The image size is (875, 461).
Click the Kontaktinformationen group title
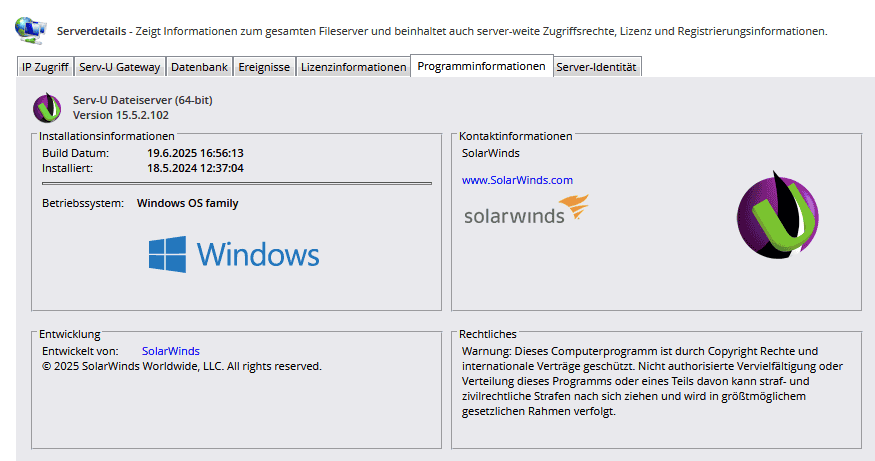pos(516,136)
